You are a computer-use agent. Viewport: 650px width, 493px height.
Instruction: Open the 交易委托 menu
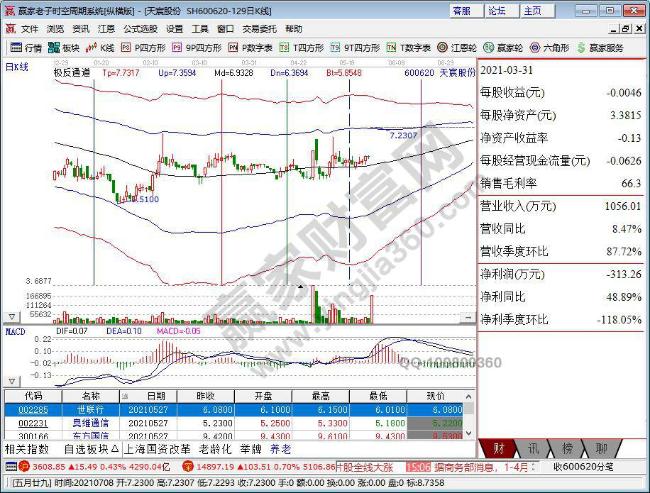(x=259, y=29)
